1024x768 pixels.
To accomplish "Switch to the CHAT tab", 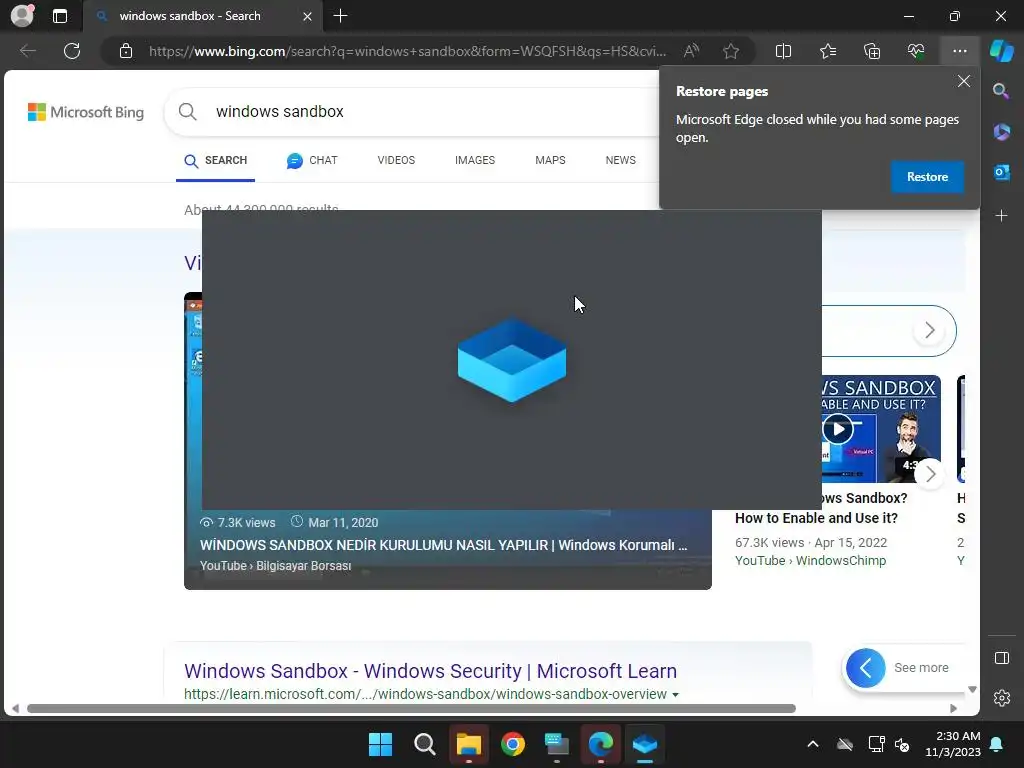I will point(312,161).
